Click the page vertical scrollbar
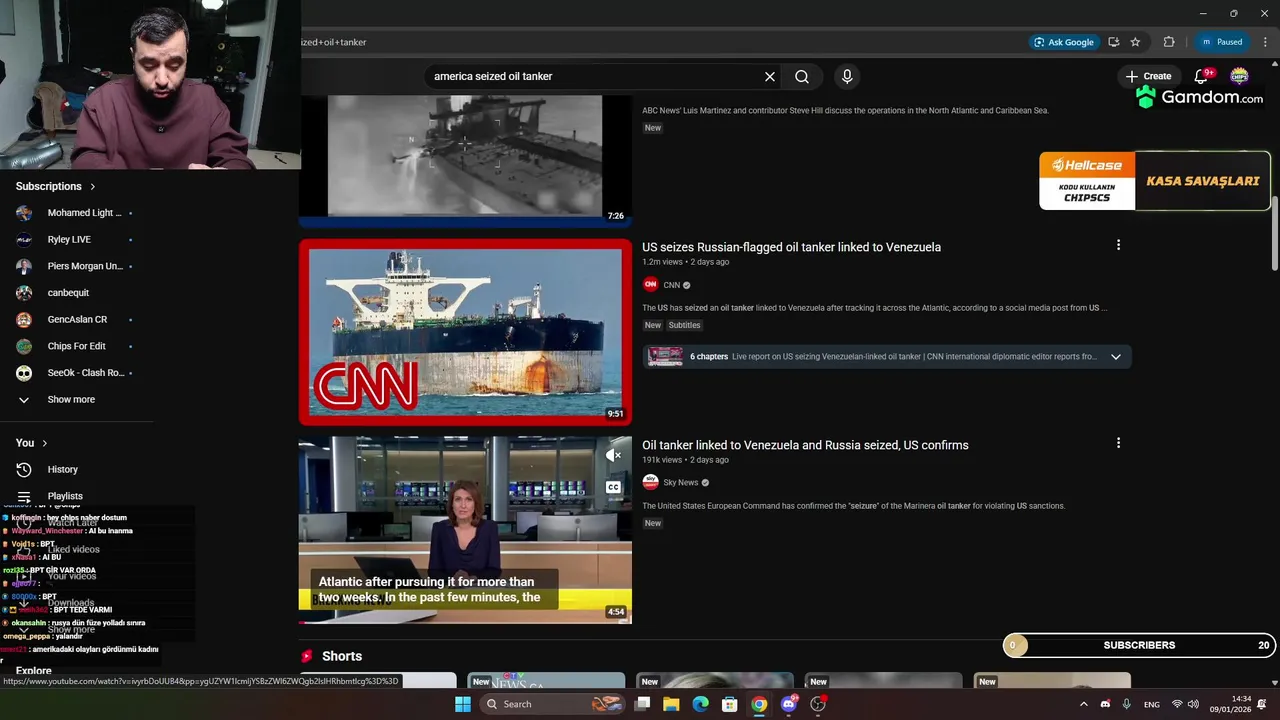Screen dimensions: 1280x720 coord(1275,233)
